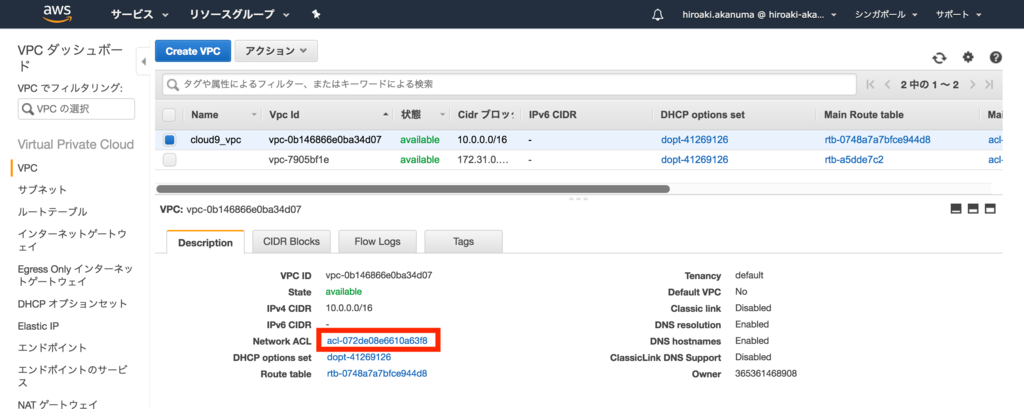
Task: Open the hiroaki.akanuma account menu
Action: pyautogui.click(x=759, y=14)
